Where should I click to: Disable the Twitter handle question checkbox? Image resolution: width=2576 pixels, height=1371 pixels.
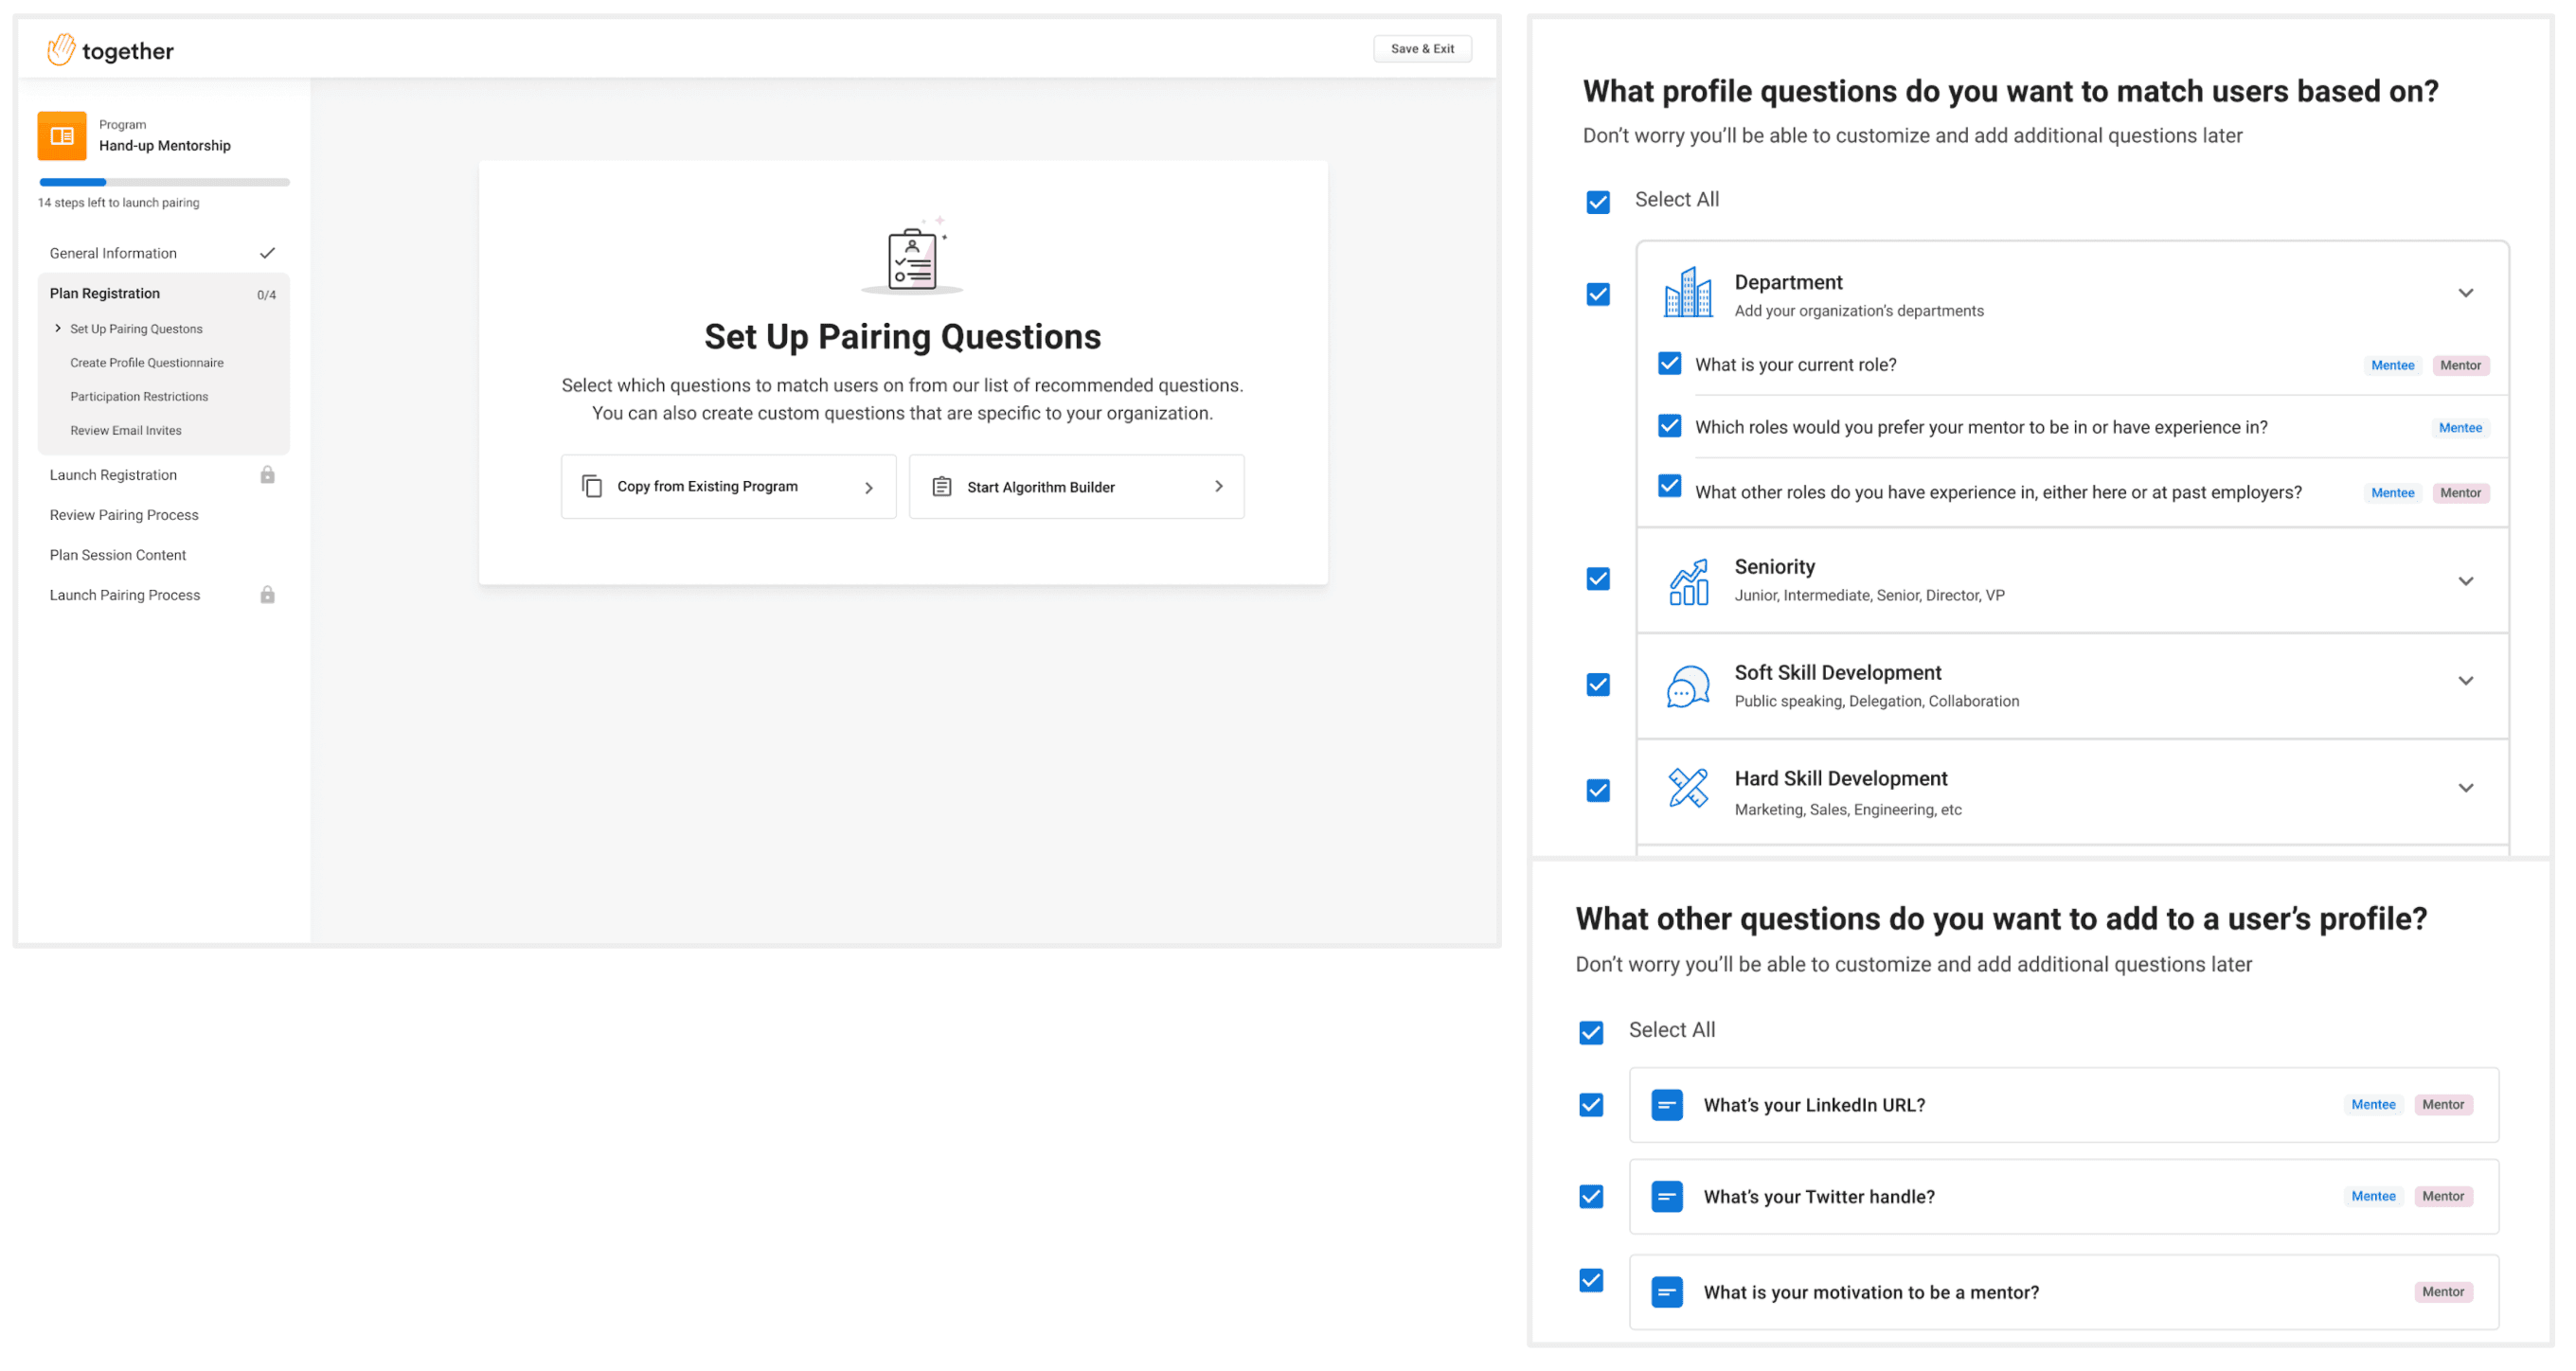[1590, 1196]
